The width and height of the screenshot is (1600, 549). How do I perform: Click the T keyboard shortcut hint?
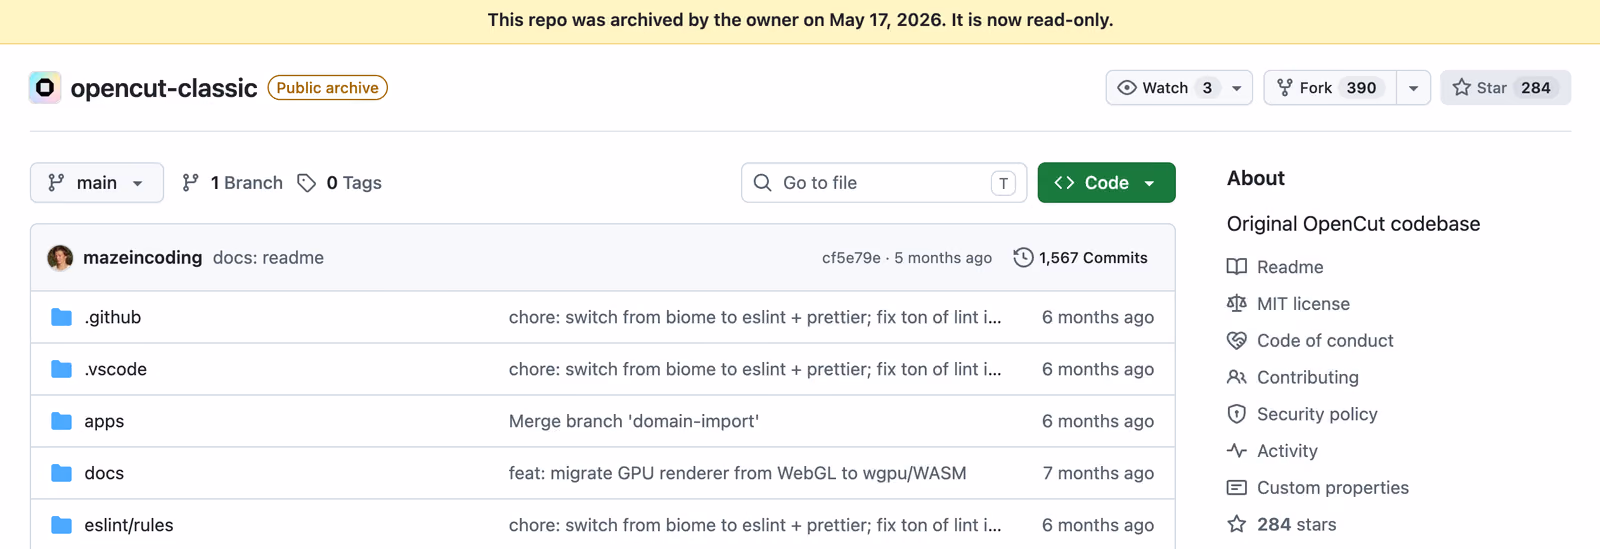point(1003,183)
